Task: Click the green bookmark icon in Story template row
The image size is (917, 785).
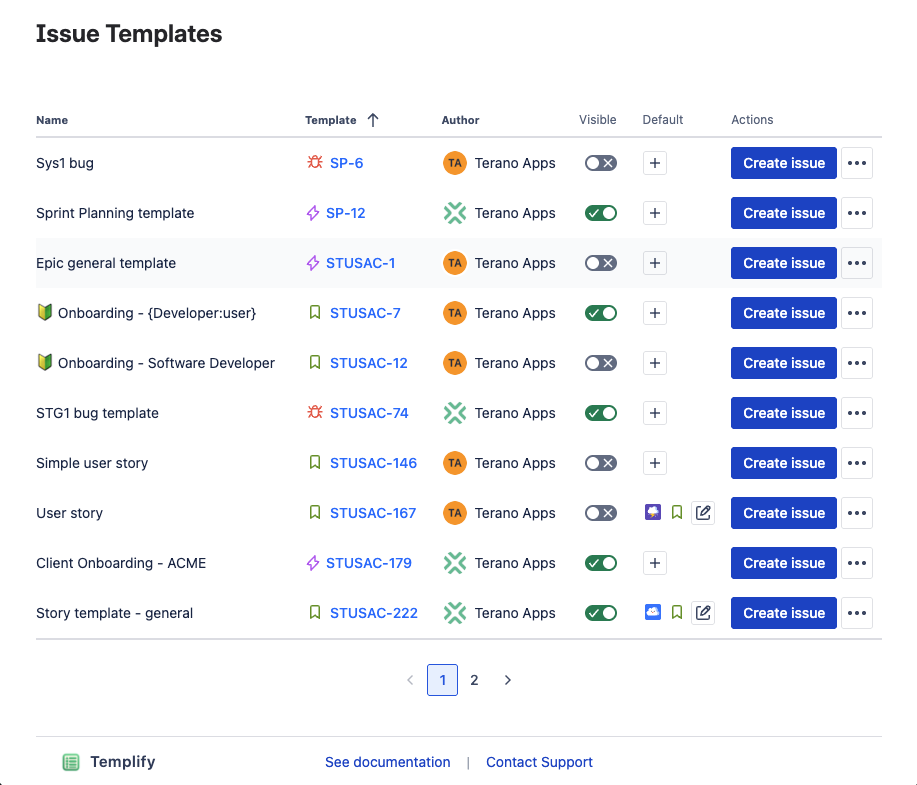Action: point(677,612)
